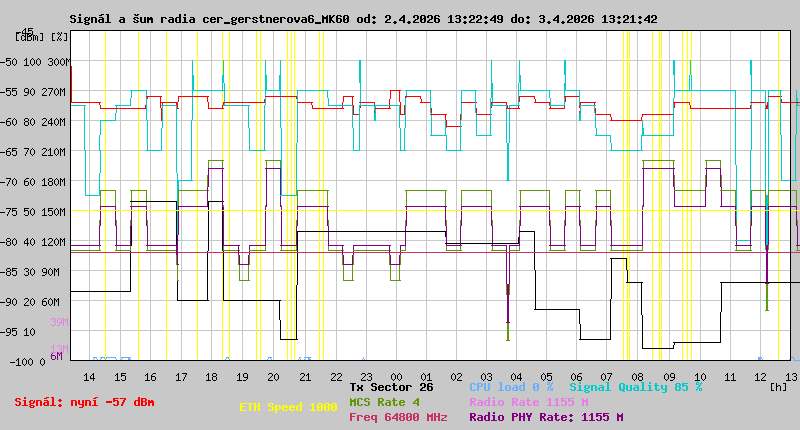Select the pink Radio Rate 1155 M legend
The image size is (800, 430).
pos(528,401)
